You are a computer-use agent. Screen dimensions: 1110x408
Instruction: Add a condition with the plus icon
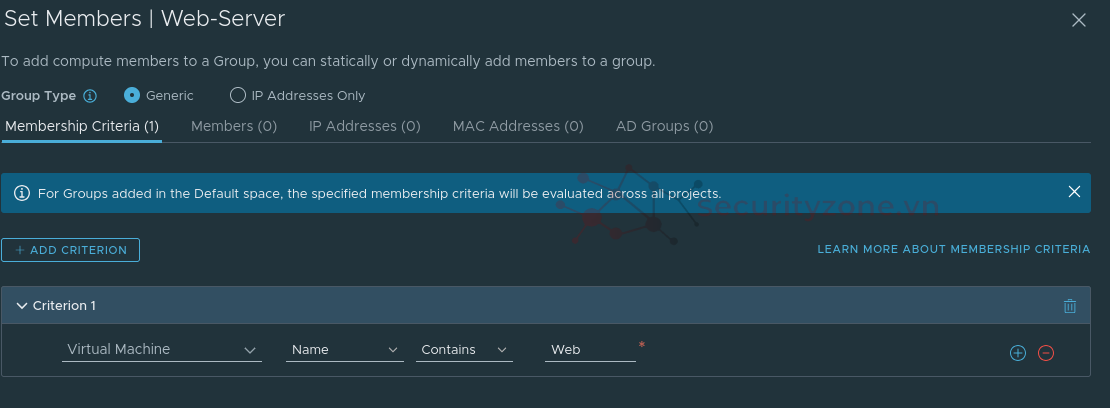click(x=1018, y=353)
